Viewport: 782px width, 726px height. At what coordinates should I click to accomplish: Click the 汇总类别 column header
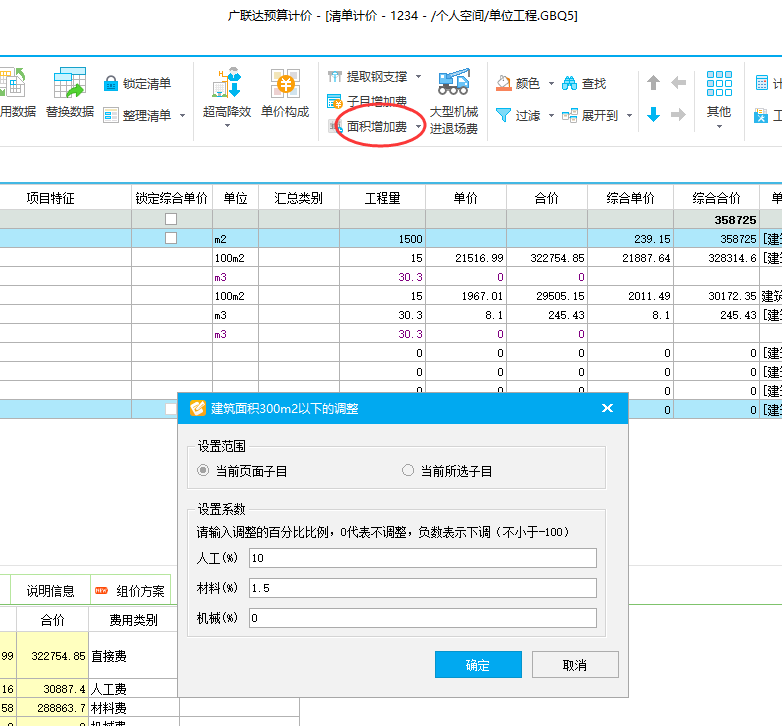299,198
